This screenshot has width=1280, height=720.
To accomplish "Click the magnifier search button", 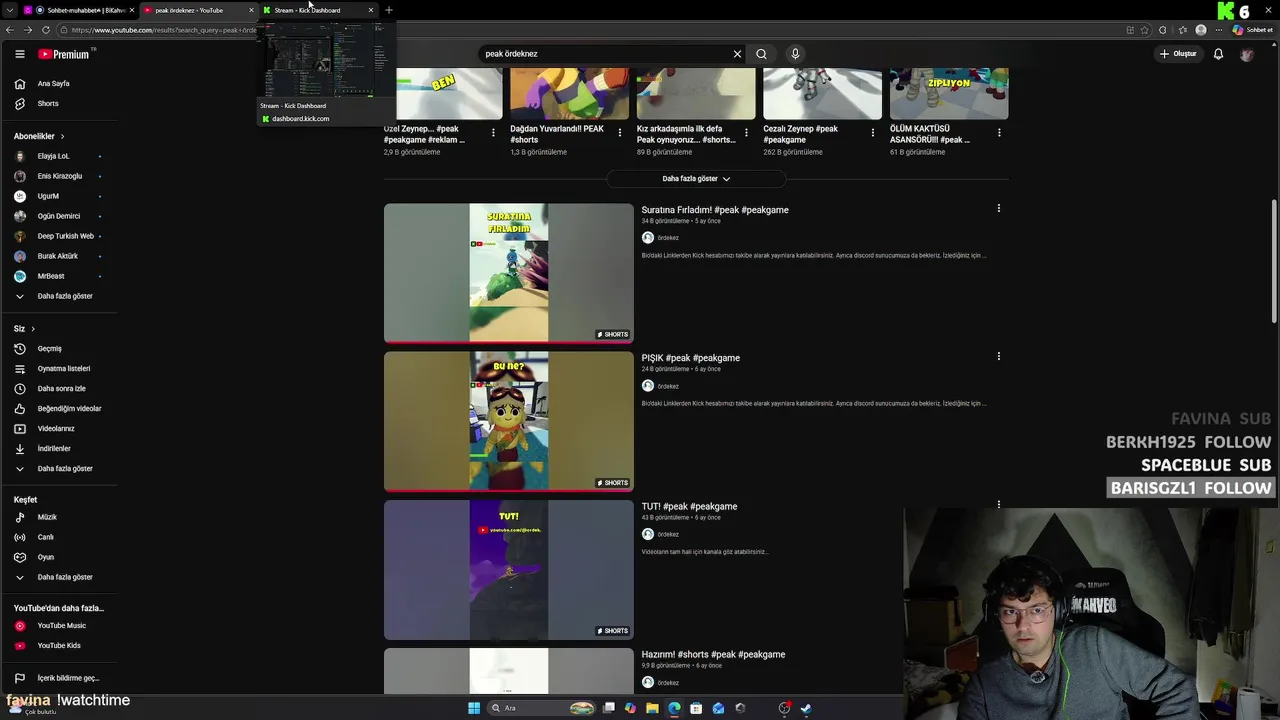I will [761, 54].
